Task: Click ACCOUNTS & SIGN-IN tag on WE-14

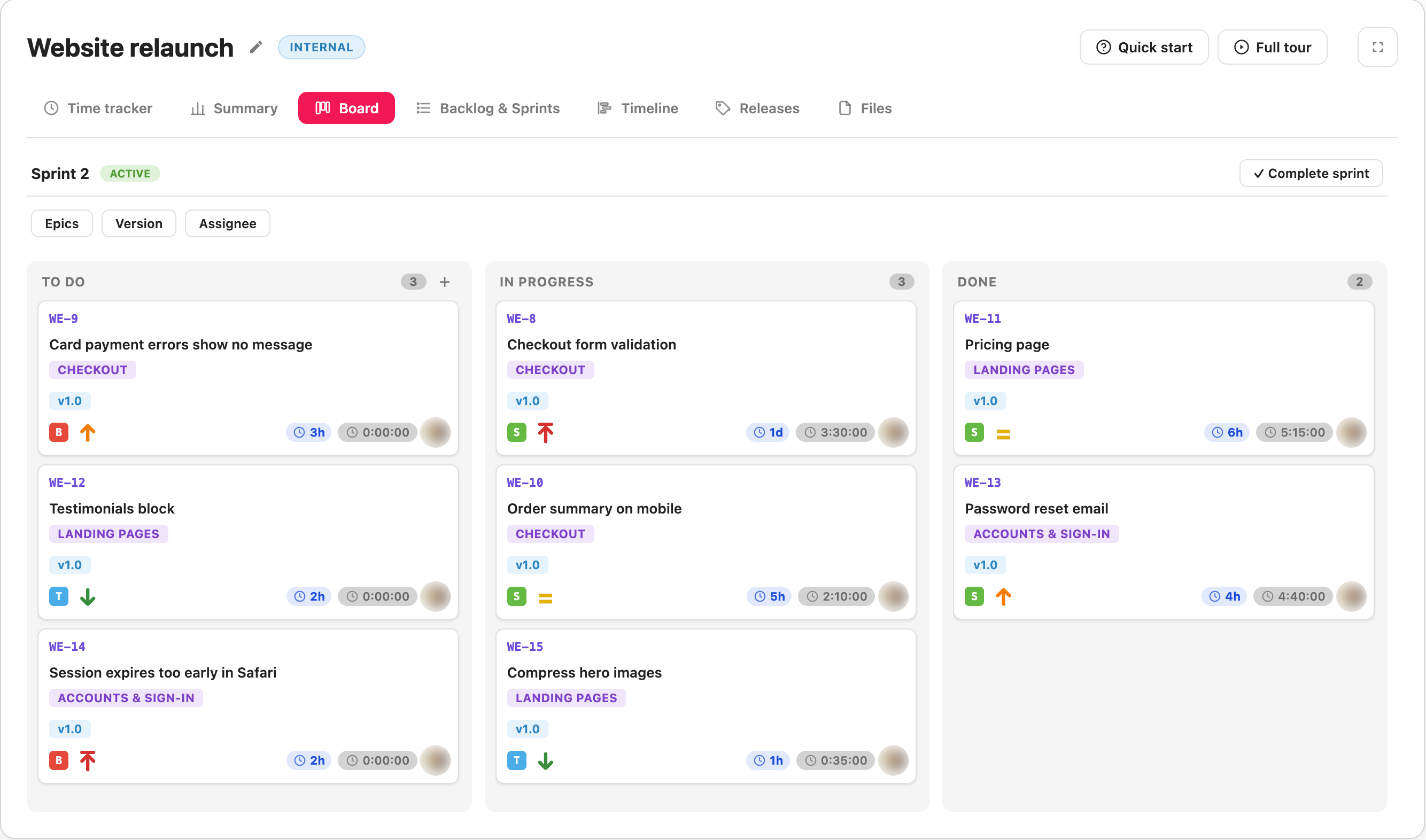Action: click(126, 698)
